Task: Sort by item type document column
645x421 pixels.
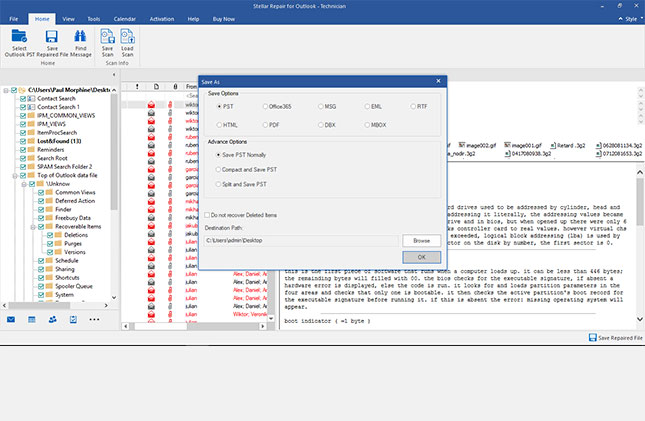Action: 156,86
